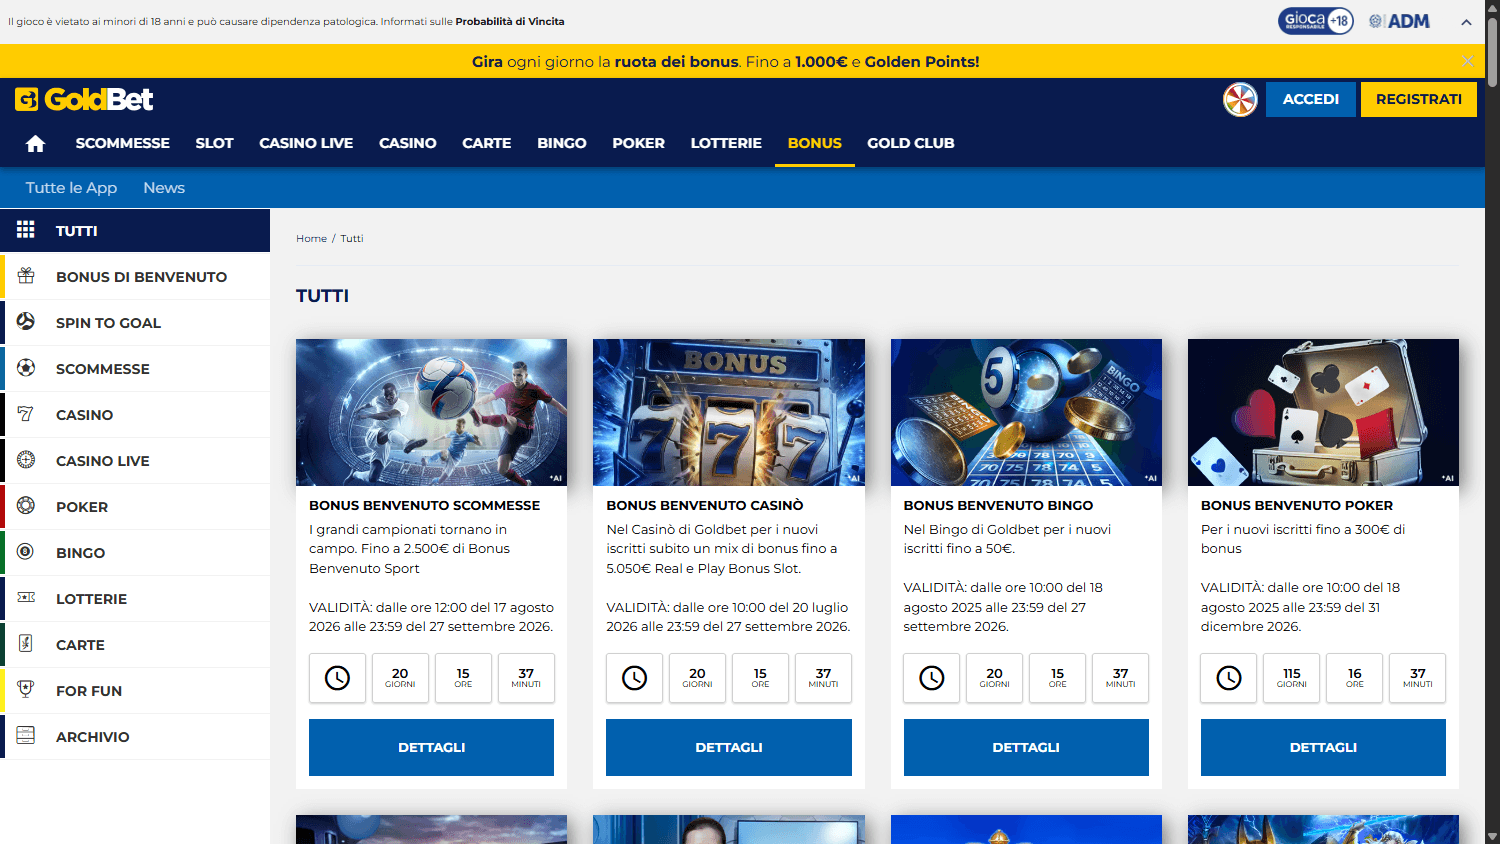This screenshot has height=844, width=1500.
Task: Open Dettagli for Bonus Benvenuto Bingo
Action: pyautogui.click(x=1026, y=747)
